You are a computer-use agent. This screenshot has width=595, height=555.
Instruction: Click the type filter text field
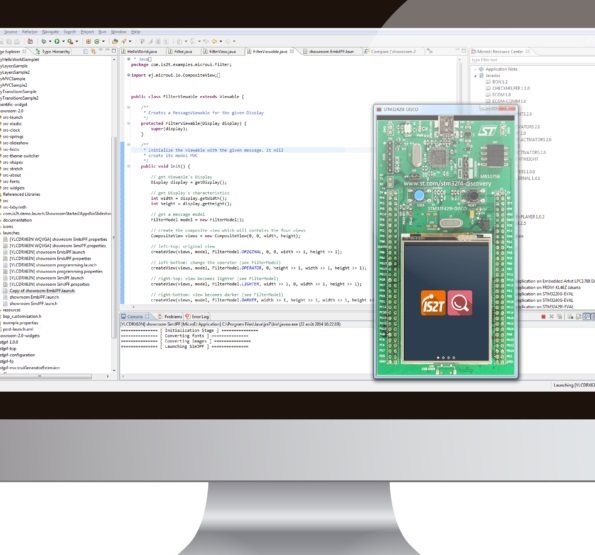[x=531, y=60]
